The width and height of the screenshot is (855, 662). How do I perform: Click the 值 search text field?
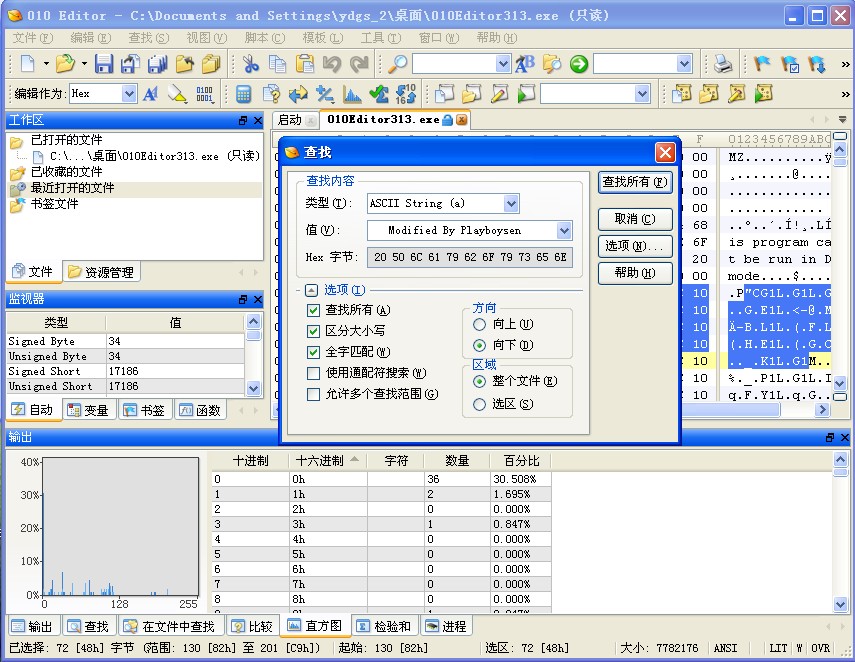pyautogui.click(x=462, y=231)
